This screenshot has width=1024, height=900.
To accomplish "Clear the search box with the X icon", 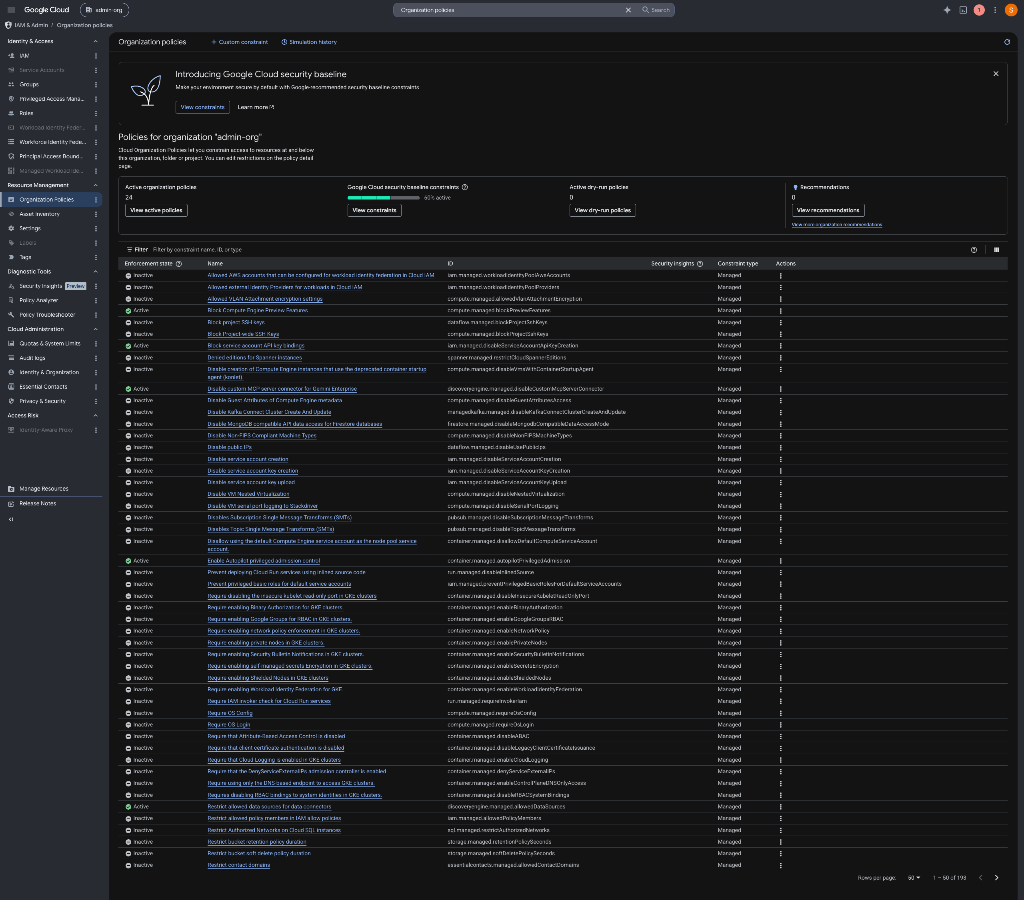I will pos(628,10).
